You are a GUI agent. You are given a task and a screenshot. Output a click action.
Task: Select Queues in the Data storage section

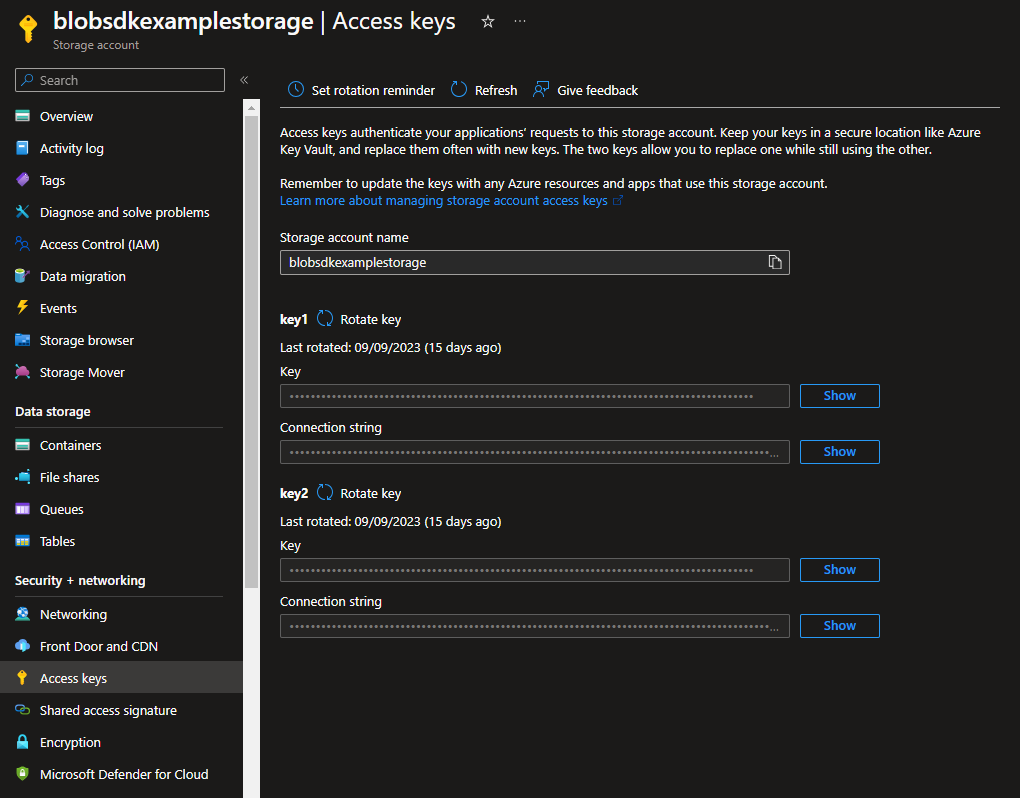64,509
